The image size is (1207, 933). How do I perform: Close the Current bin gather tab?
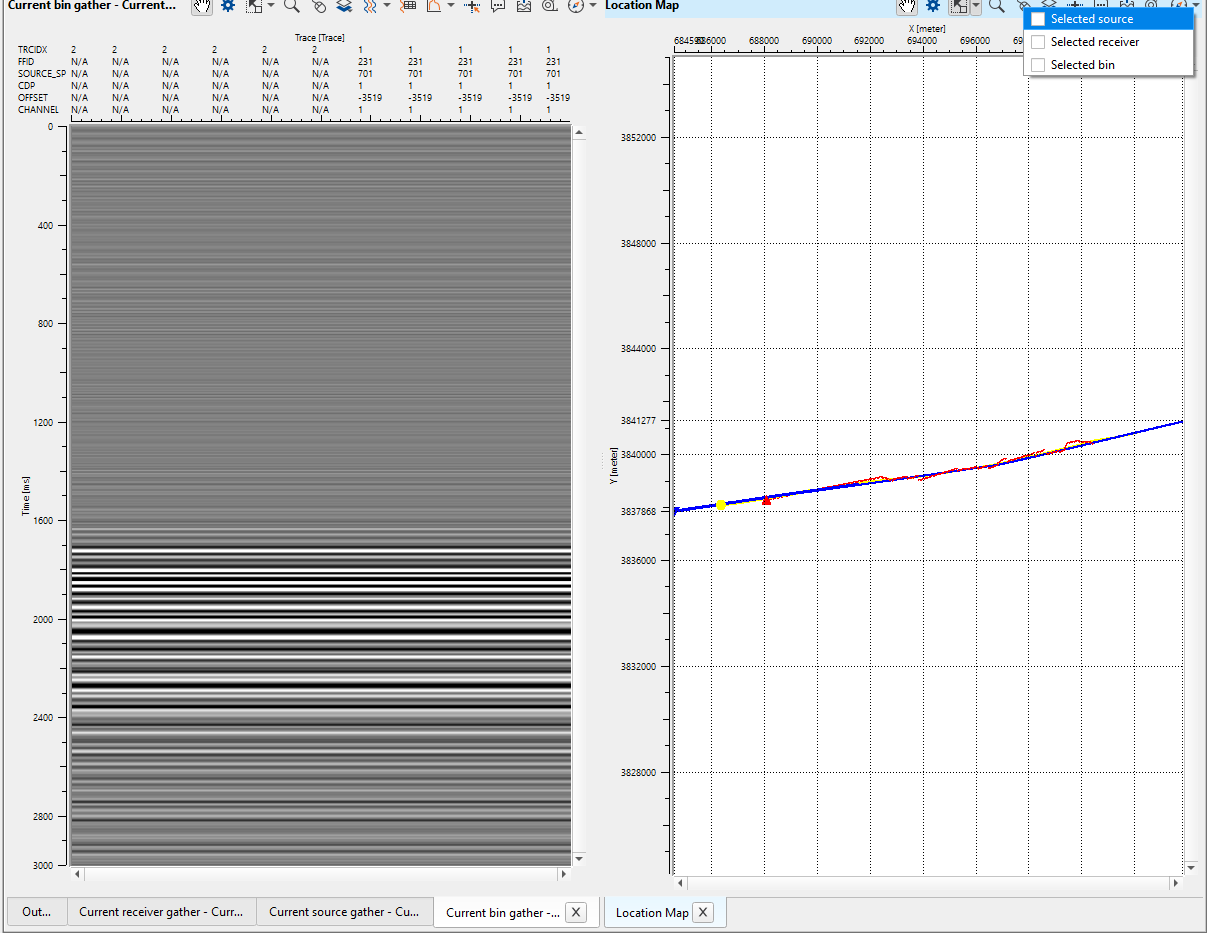(576, 912)
